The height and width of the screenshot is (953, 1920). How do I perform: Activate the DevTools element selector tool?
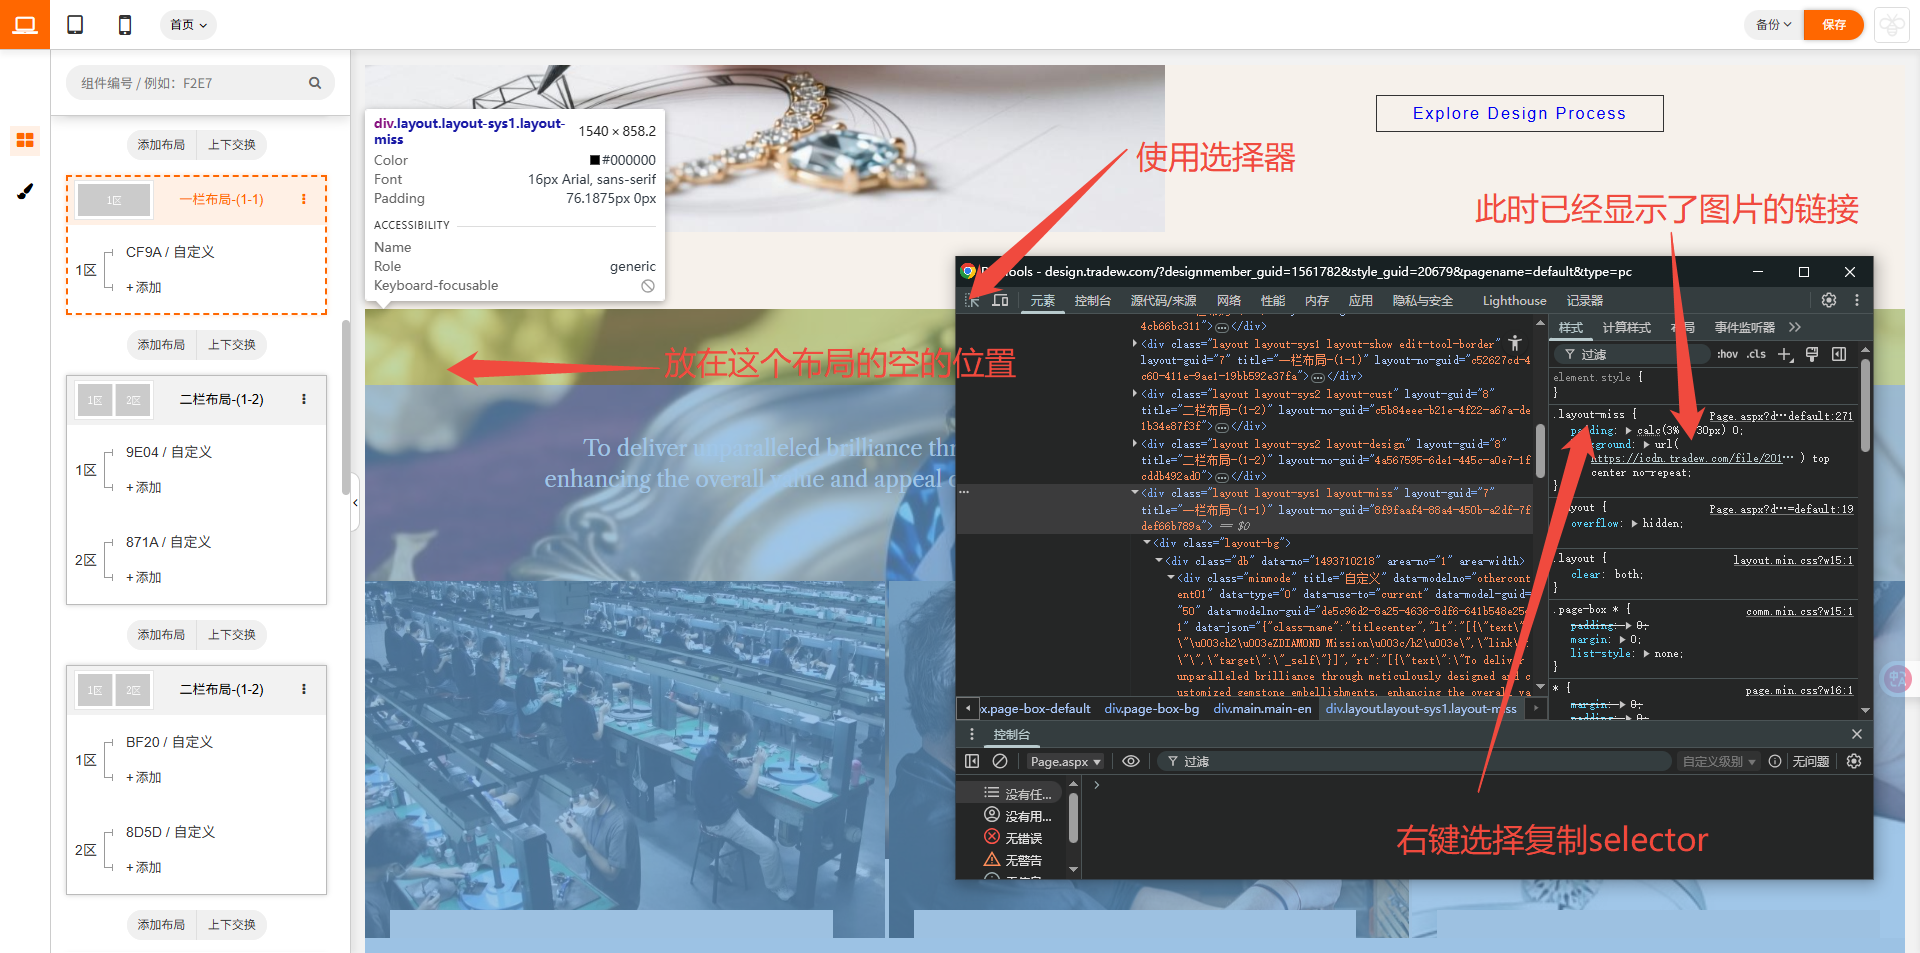pos(972,301)
